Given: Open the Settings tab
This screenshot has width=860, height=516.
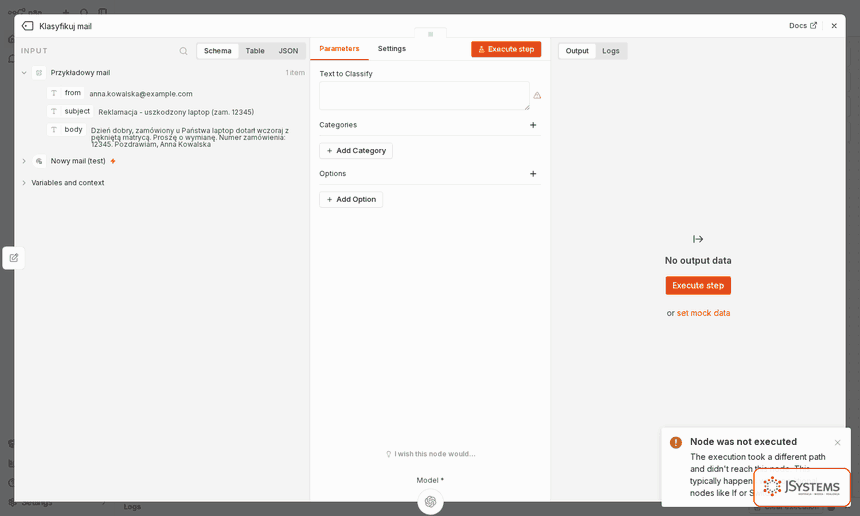Looking at the screenshot, I should click(x=392, y=49).
